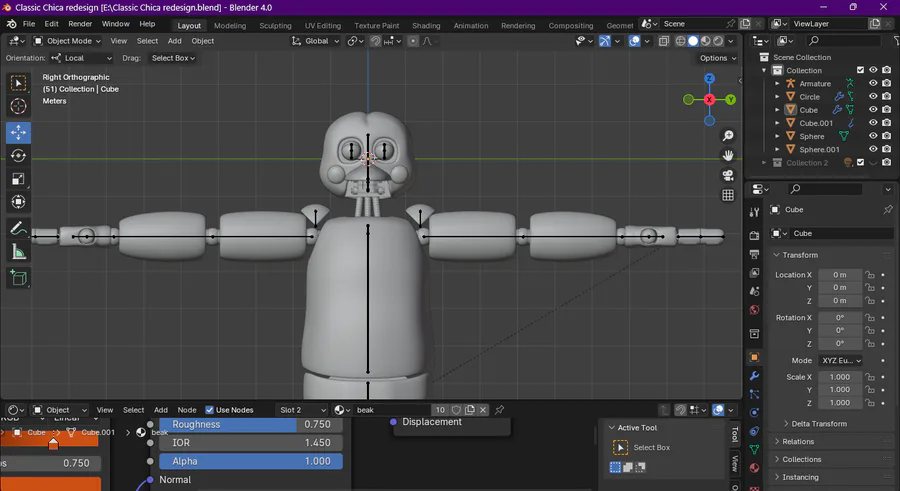Open Global transform orientation dropdown
900x491 pixels.
pyautogui.click(x=316, y=41)
